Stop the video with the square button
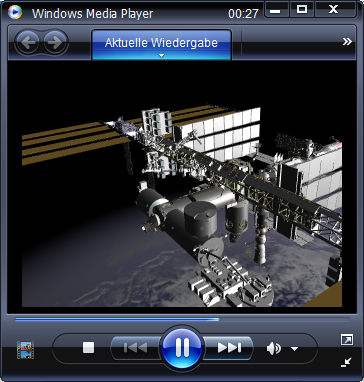364x382 pixels. (89, 348)
